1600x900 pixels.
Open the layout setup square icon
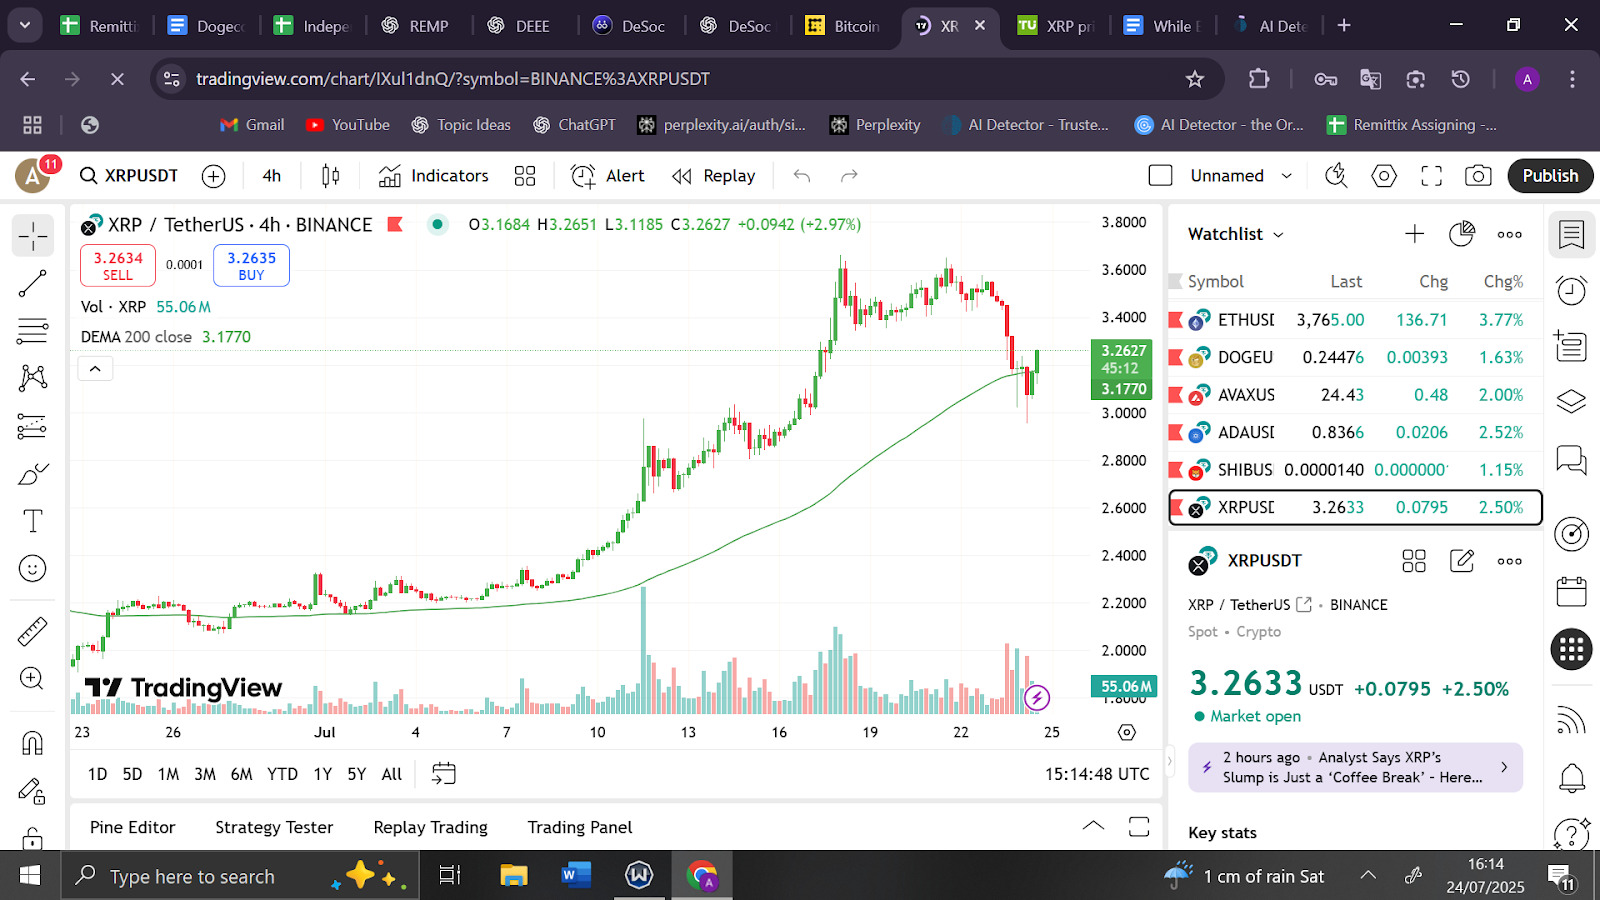[1160, 176]
